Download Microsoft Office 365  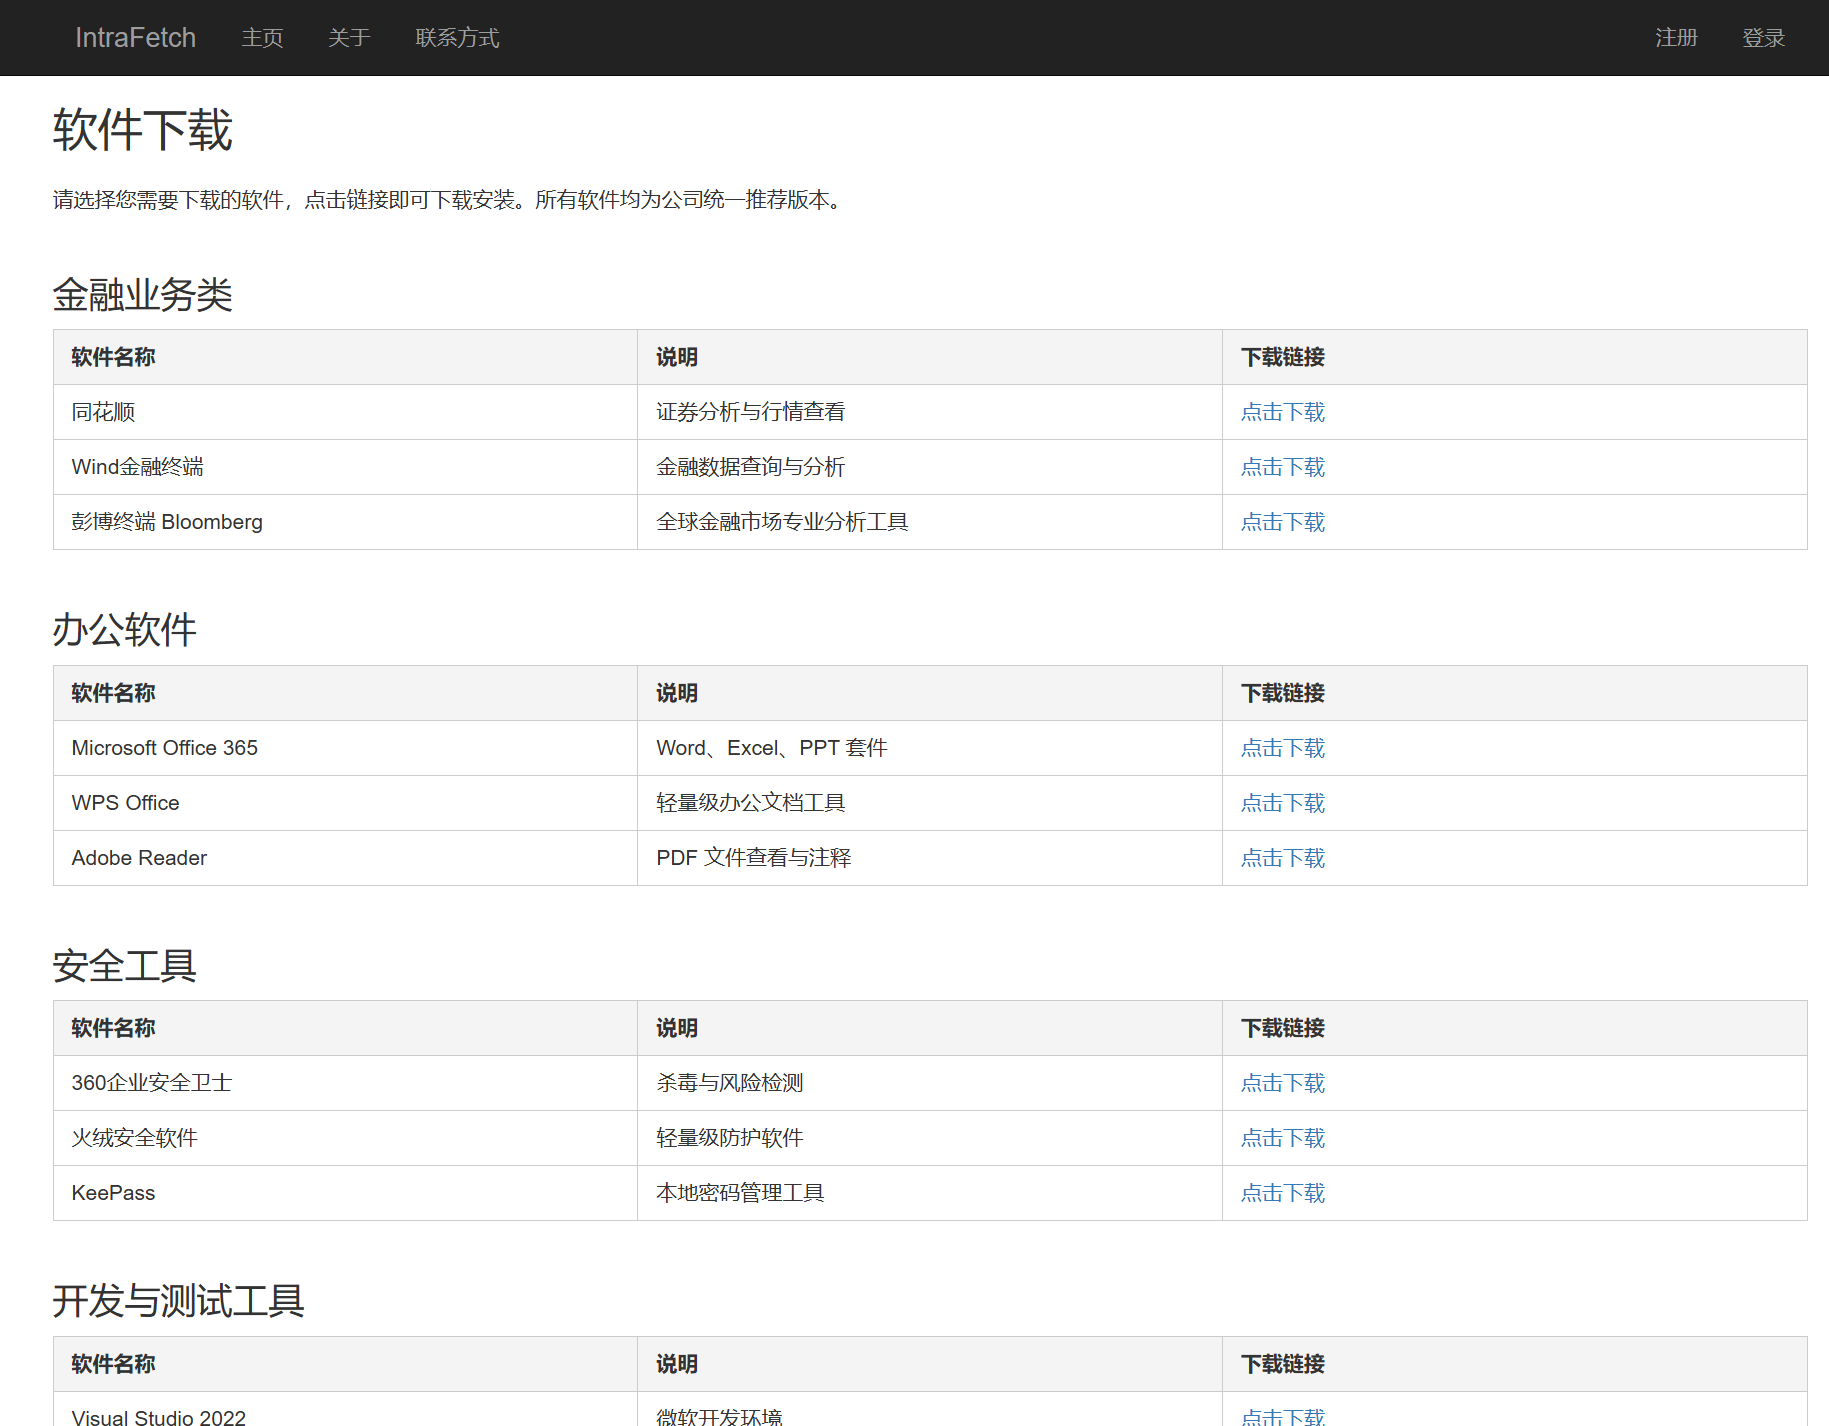[x=1282, y=748]
